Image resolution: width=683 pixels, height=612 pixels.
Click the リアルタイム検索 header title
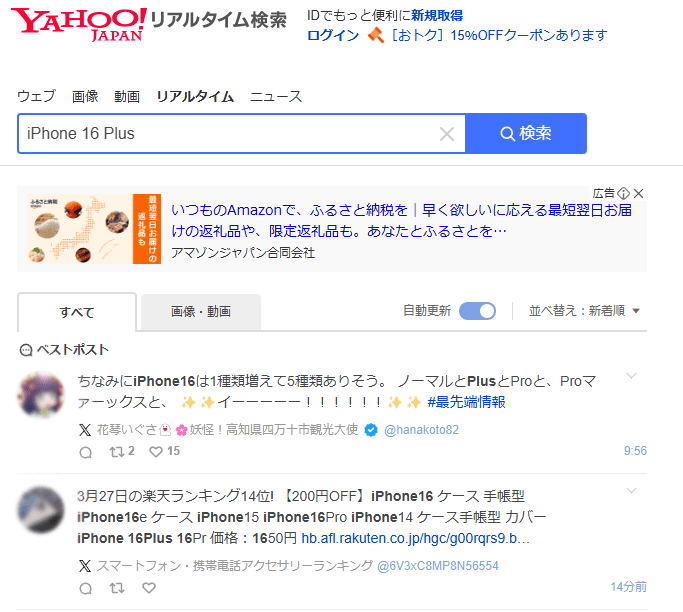click(219, 20)
